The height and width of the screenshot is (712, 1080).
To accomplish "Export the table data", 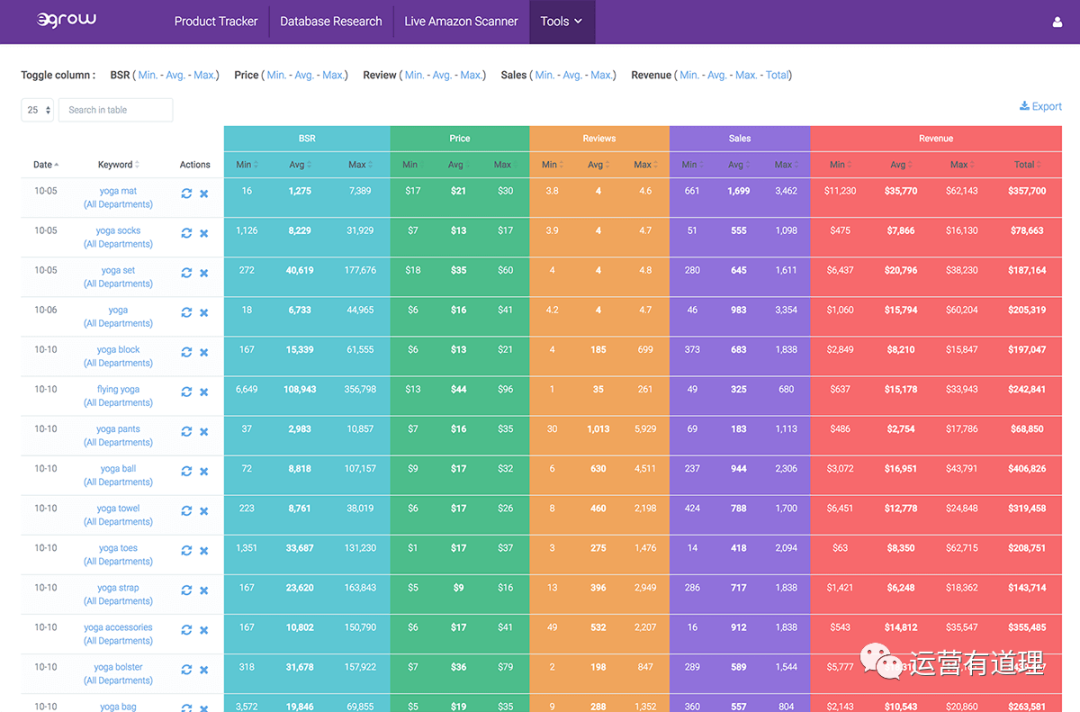I will coord(1040,106).
